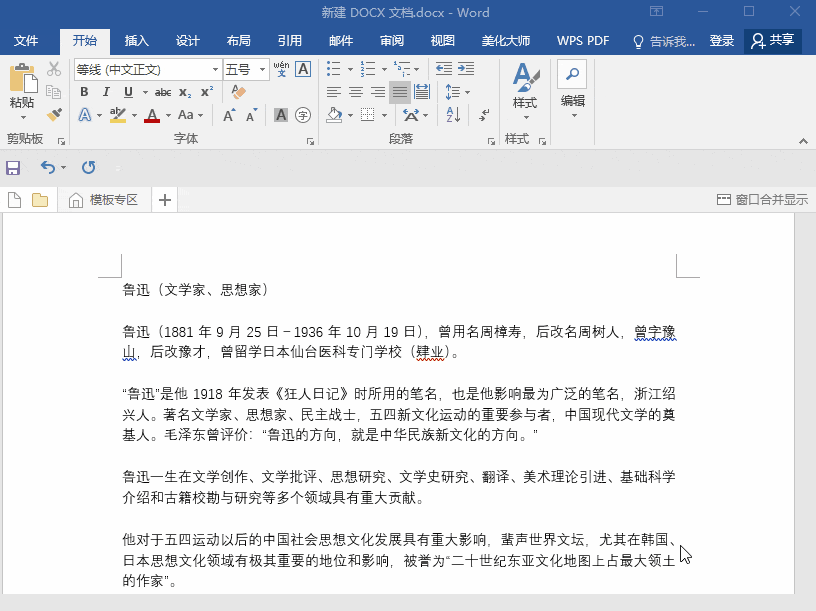This screenshot has height=611, width=816.
Task: Toggle superscript x²
Action: pyautogui.click(x=207, y=92)
